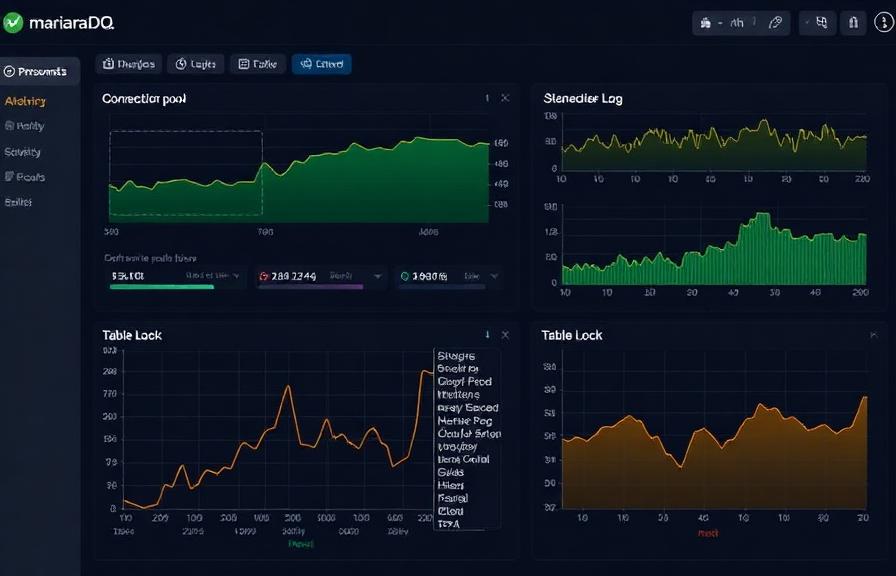Expand the second metric dropdown under Connection pool

click(377, 277)
